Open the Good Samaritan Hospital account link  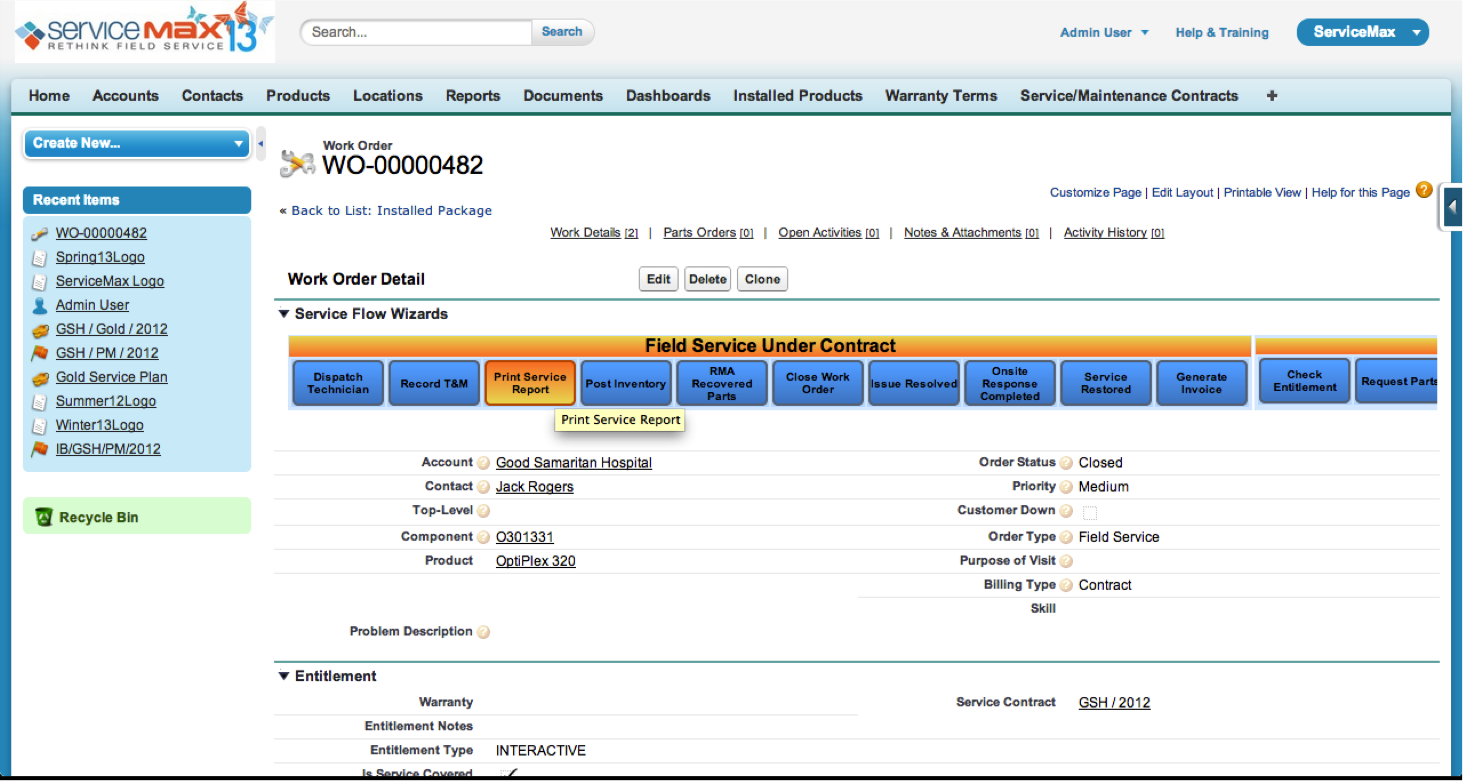click(x=574, y=463)
